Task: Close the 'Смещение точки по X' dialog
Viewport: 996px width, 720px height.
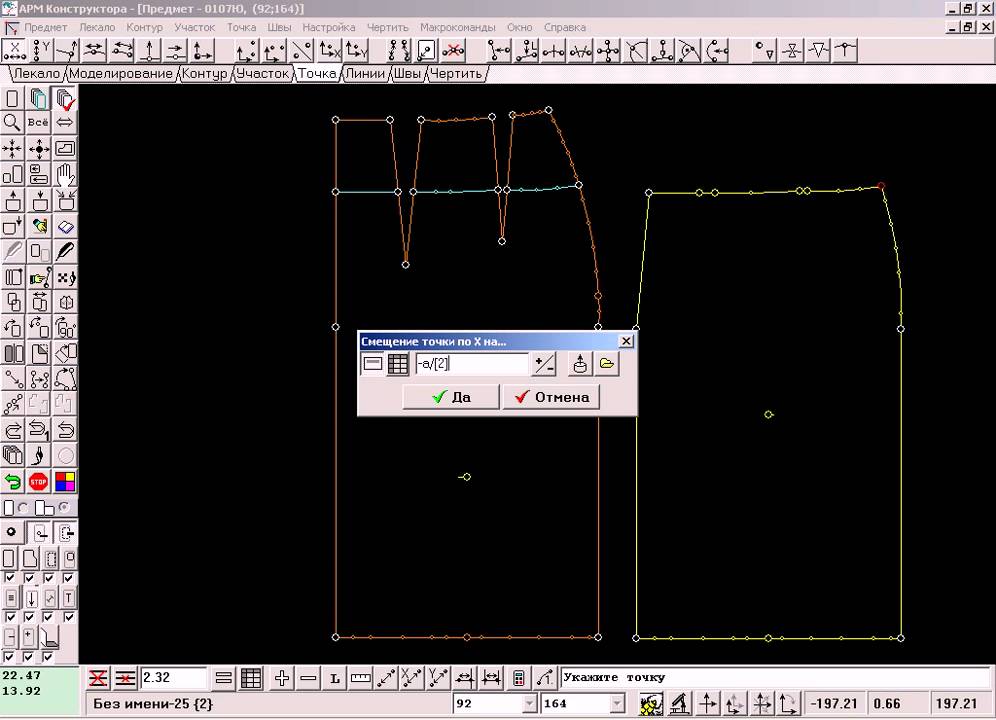Action: coord(626,341)
